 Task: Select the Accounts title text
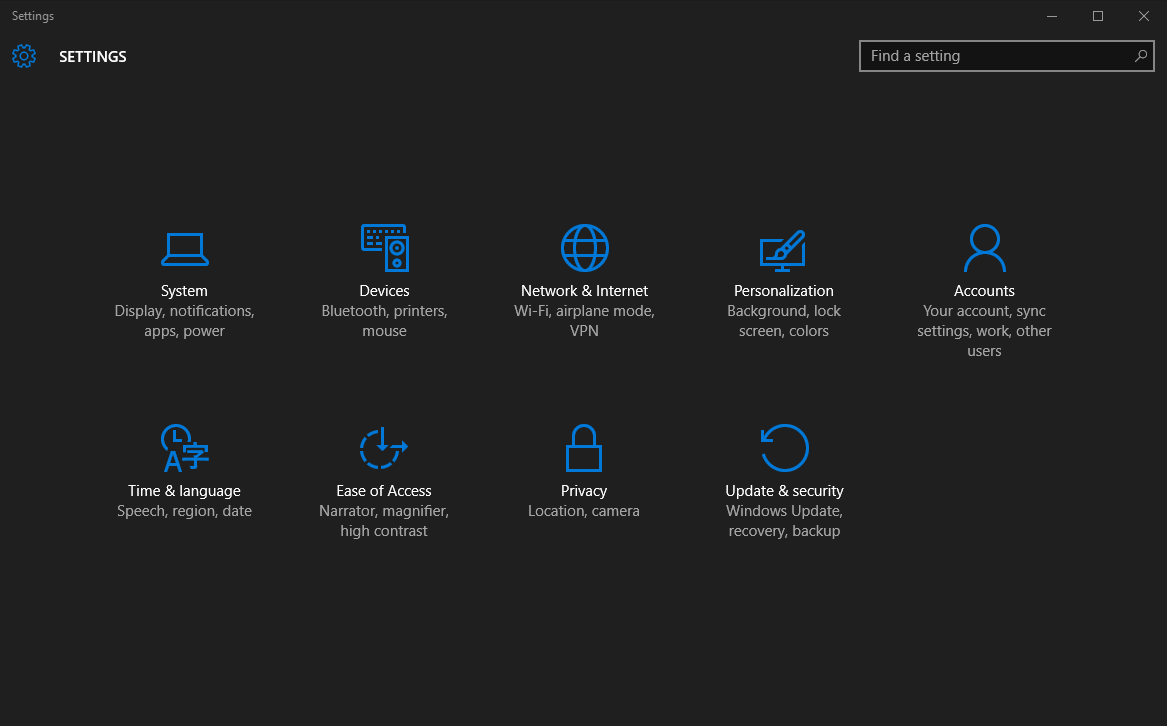click(x=984, y=291)
